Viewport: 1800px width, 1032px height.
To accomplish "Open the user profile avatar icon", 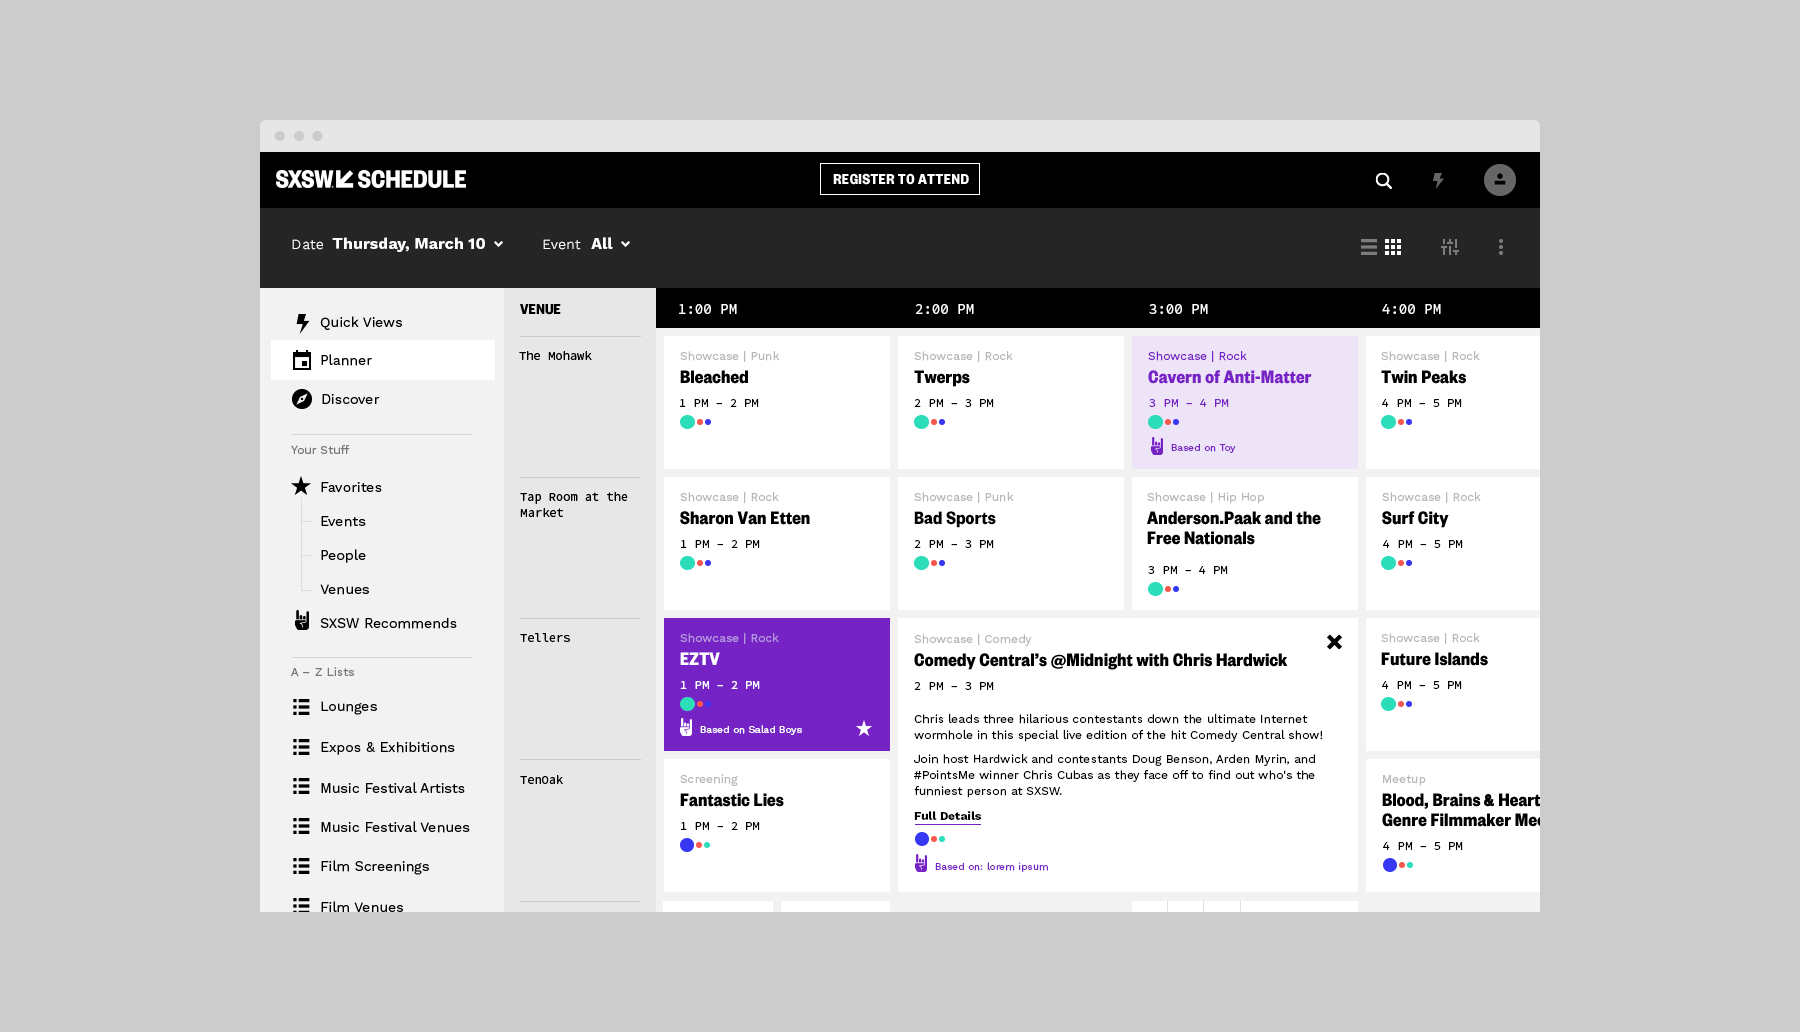I will pos(1499,180).
